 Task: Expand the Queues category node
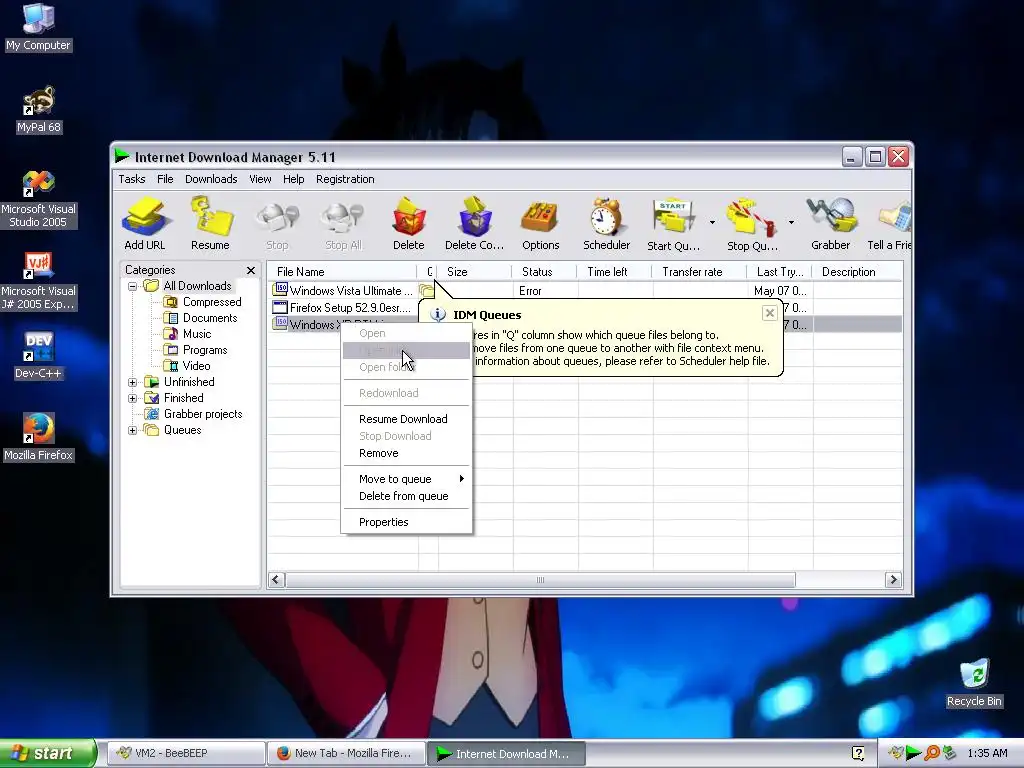(x=133, y=430)
